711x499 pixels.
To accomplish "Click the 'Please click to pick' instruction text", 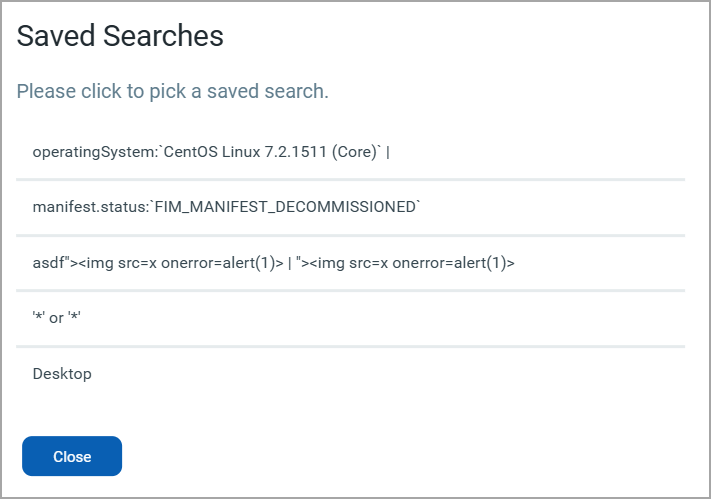I will (x=172, y=91).
